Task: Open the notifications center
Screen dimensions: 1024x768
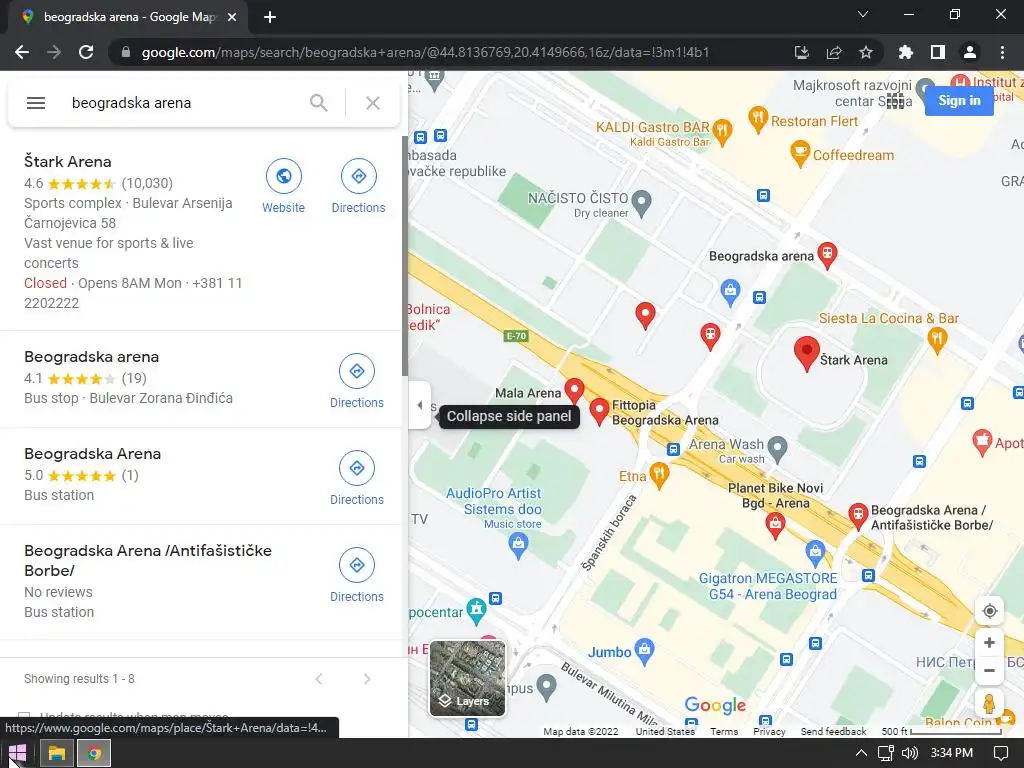Action: [x=1000, y=754]
